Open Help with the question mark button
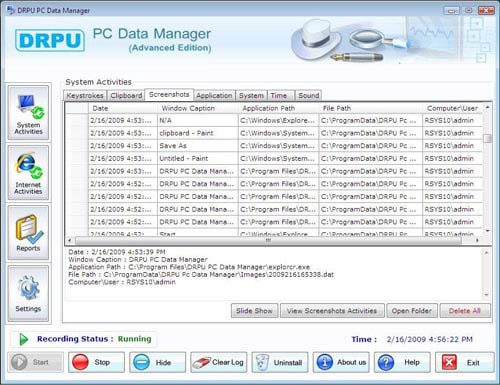The width and height of the screenshot is (500, 385). point(402,362)
